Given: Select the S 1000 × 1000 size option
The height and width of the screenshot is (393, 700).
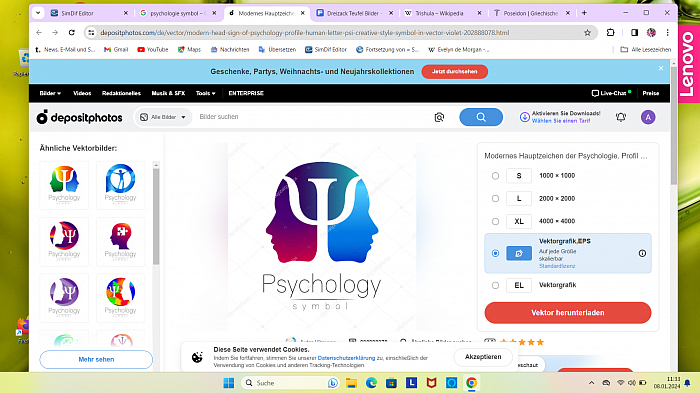Looking at the screenshot, I should tap(495, 176).
